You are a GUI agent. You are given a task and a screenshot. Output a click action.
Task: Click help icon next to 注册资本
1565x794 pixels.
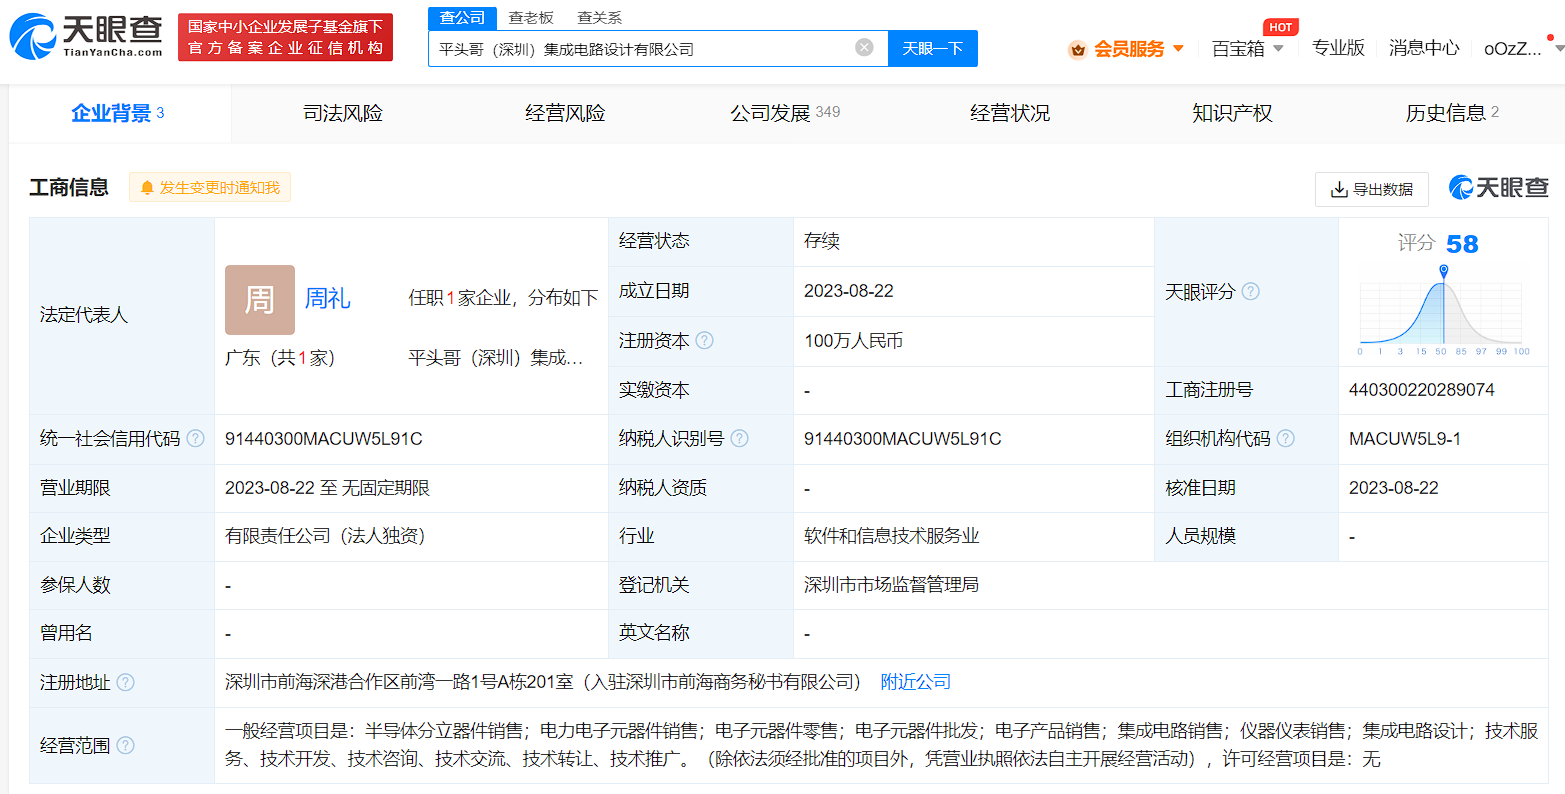[x=705, y=341]
